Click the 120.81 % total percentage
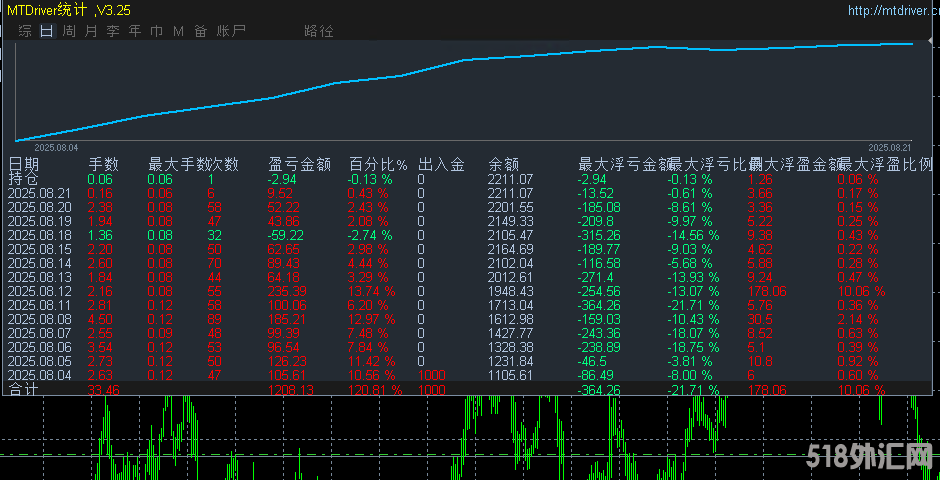 [375, 390]
